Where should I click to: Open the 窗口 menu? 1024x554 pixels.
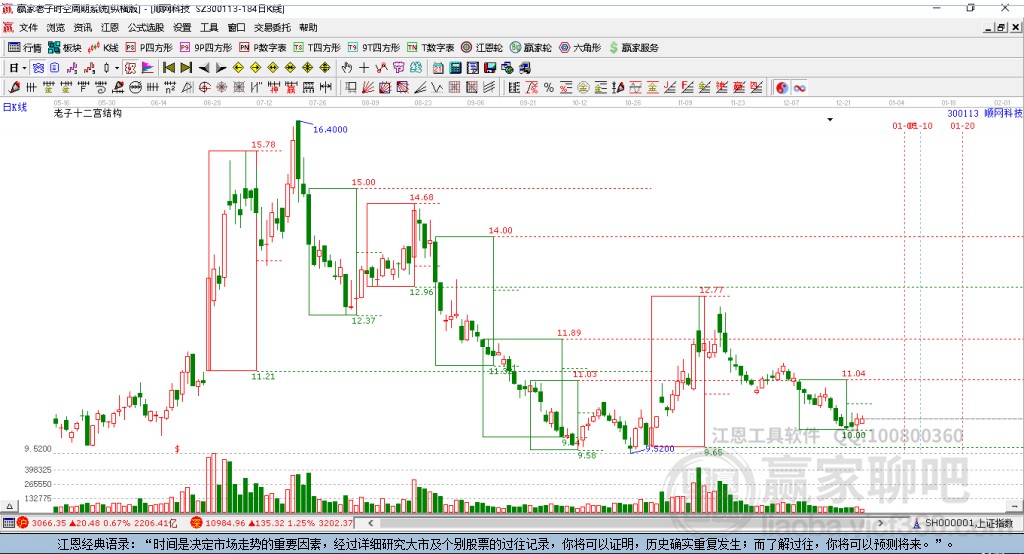coord(236,27)
